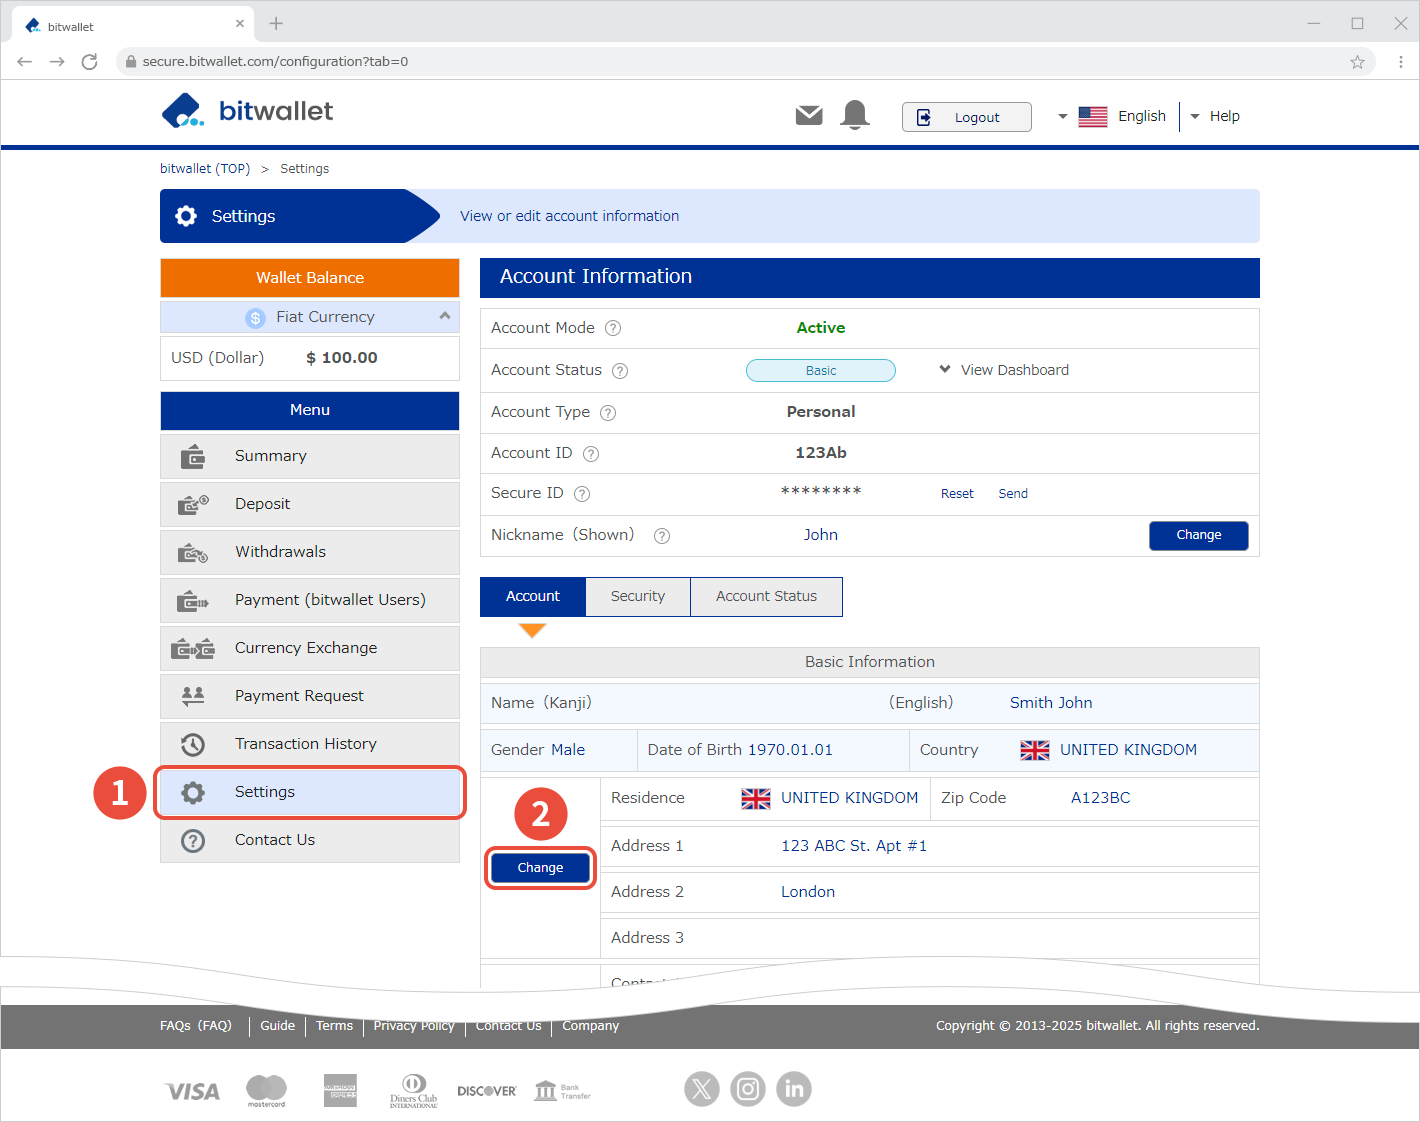Click the LinkedIn icon in footer
Viewport: 1420px width, 1122px height.
click(794, 1089)
